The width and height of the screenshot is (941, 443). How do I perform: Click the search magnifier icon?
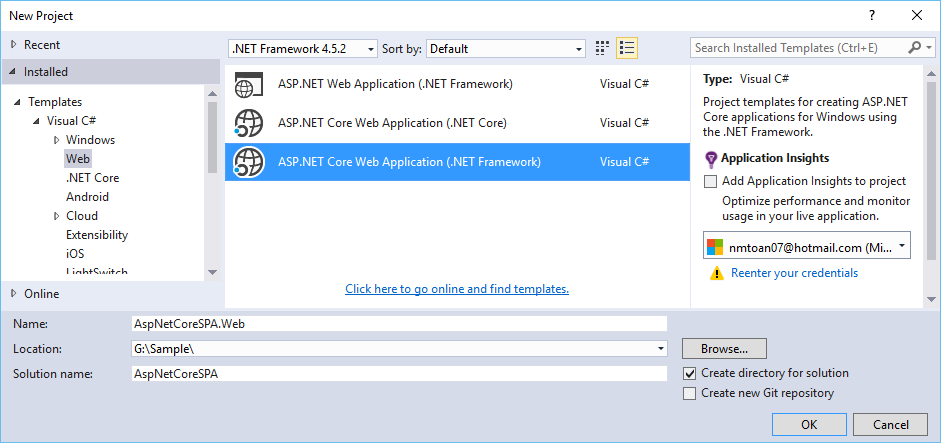coord(915,48)
